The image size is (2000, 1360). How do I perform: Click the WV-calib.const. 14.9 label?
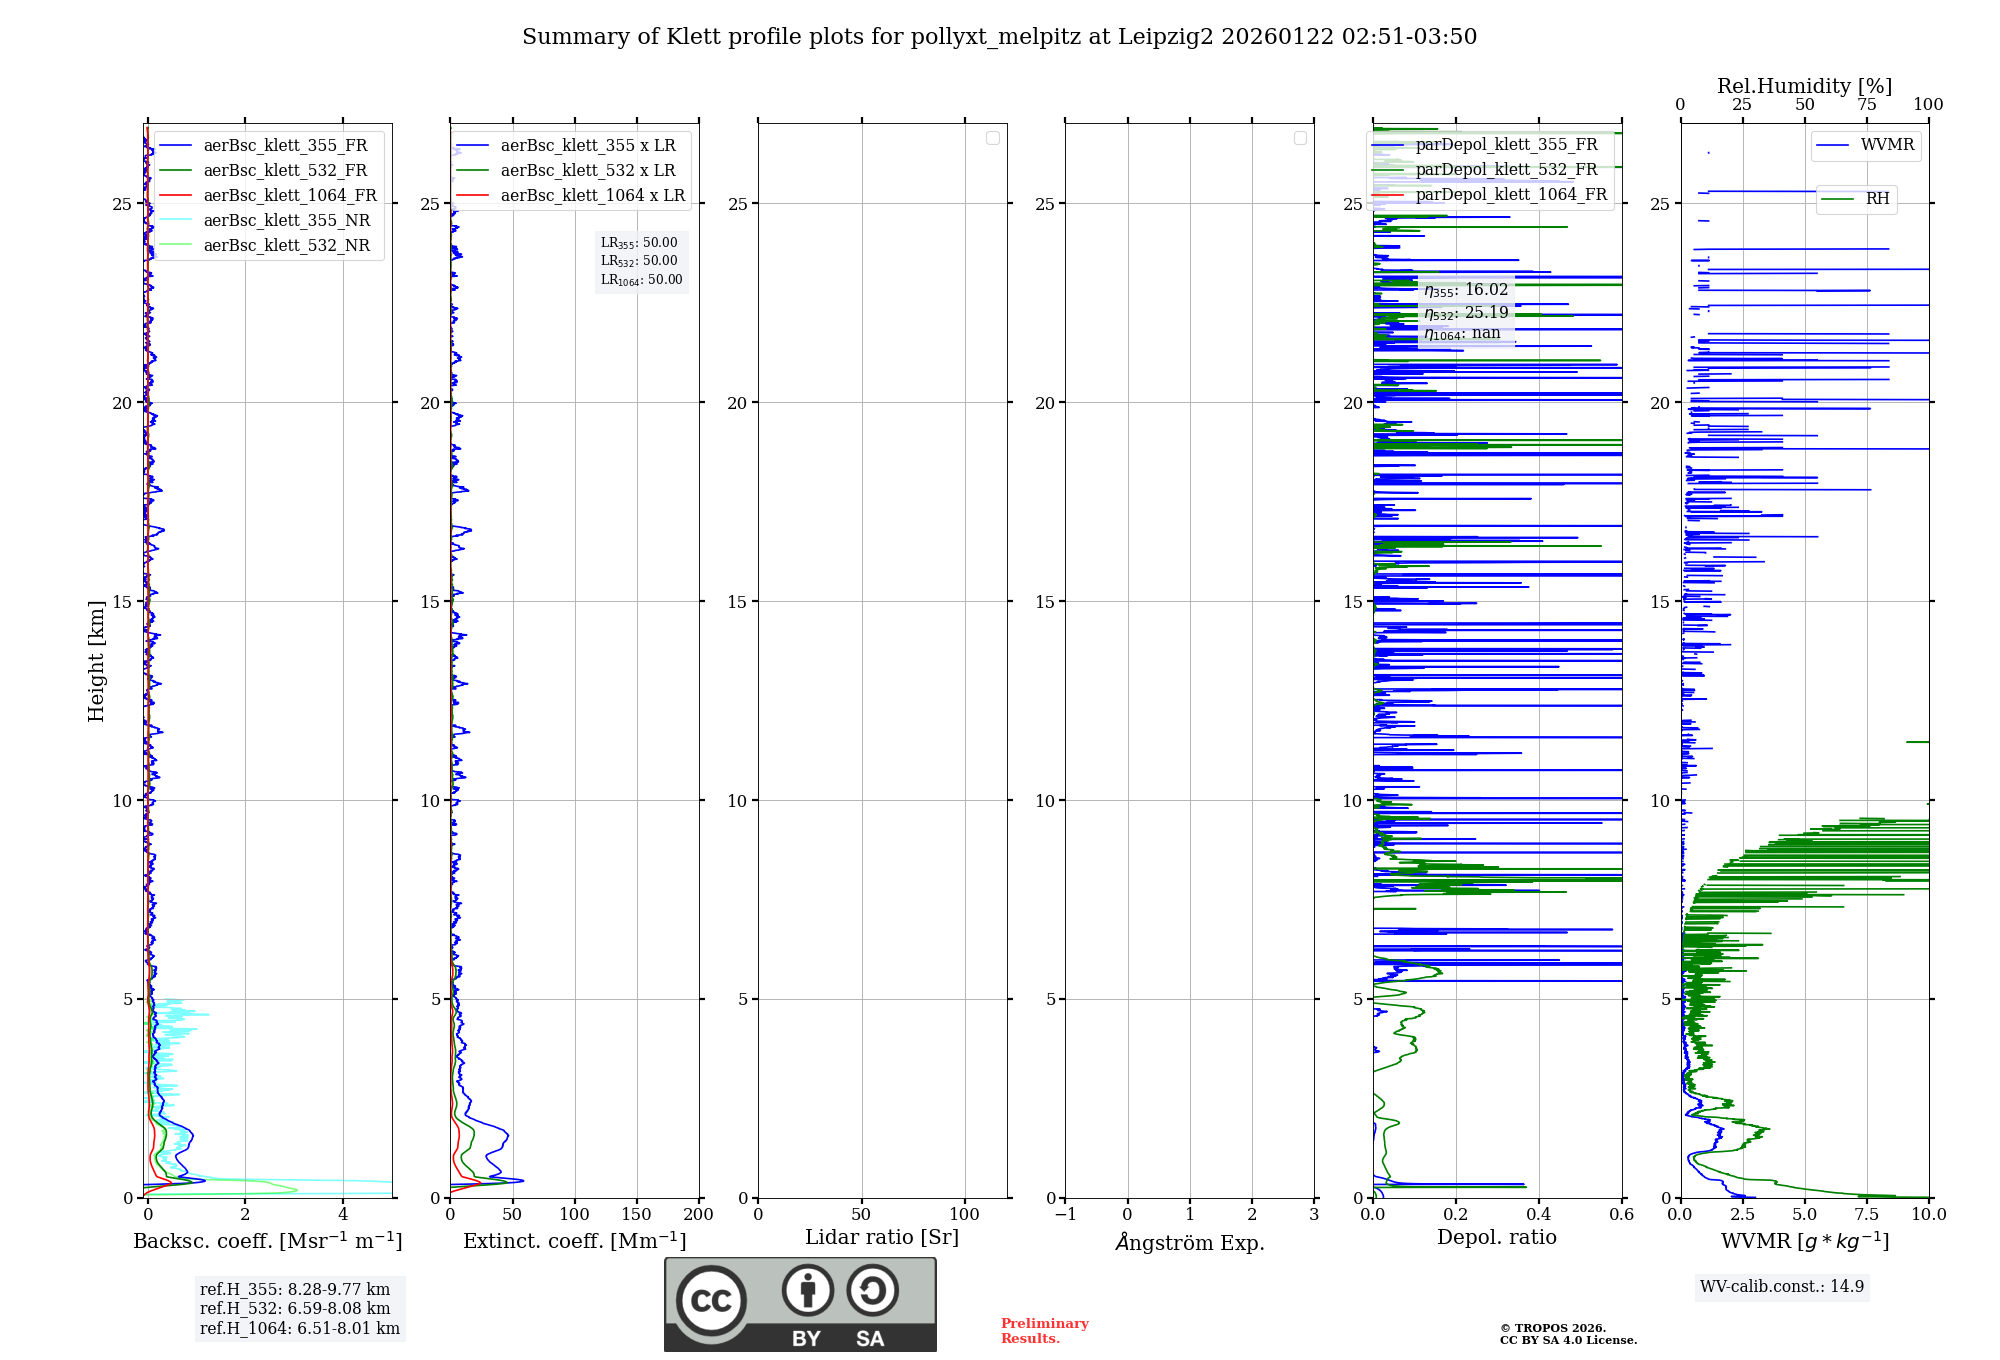tap(1781, 1286)
